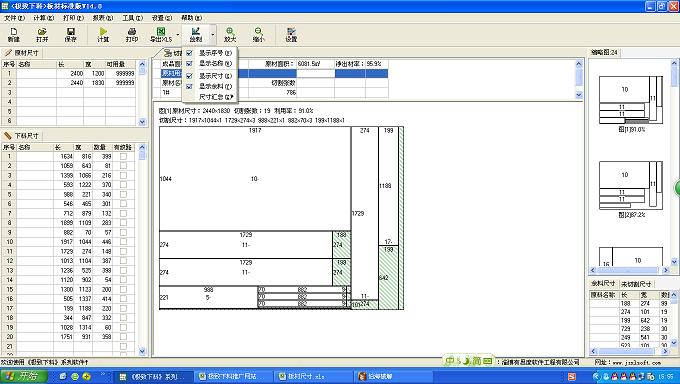Screen dimensions: 680x384
Task: Select the 图[1] 91.0% layout thumbnail
Action: point(631,104)
